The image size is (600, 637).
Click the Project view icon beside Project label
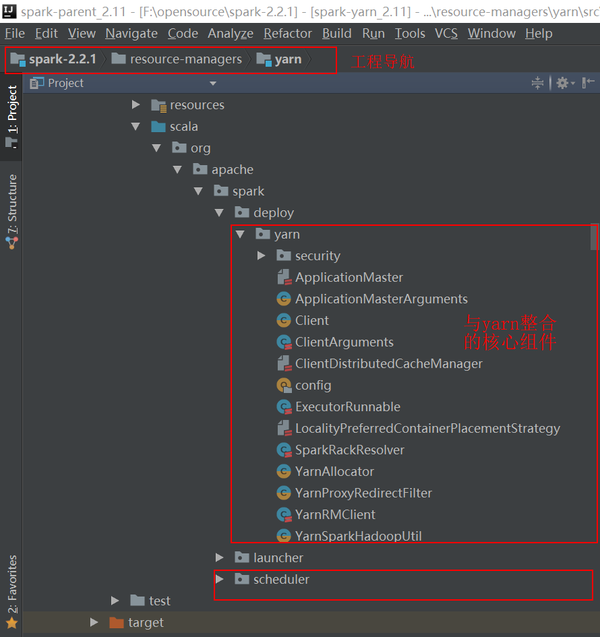pos(37,83)
